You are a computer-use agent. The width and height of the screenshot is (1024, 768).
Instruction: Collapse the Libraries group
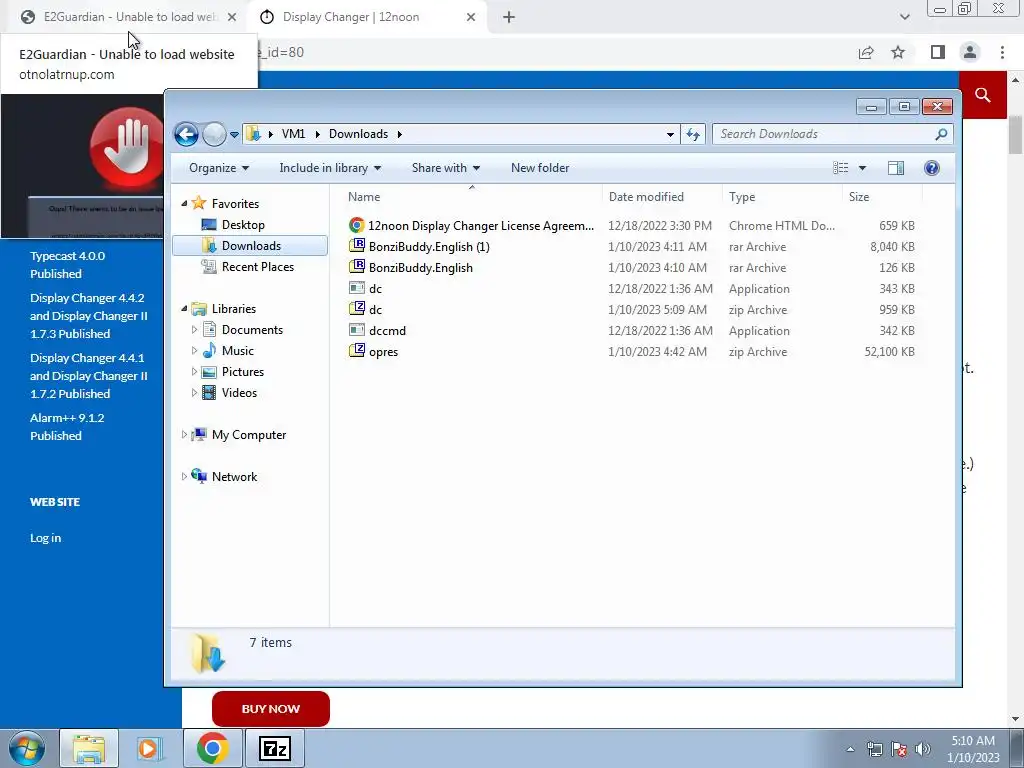(184, 308)
